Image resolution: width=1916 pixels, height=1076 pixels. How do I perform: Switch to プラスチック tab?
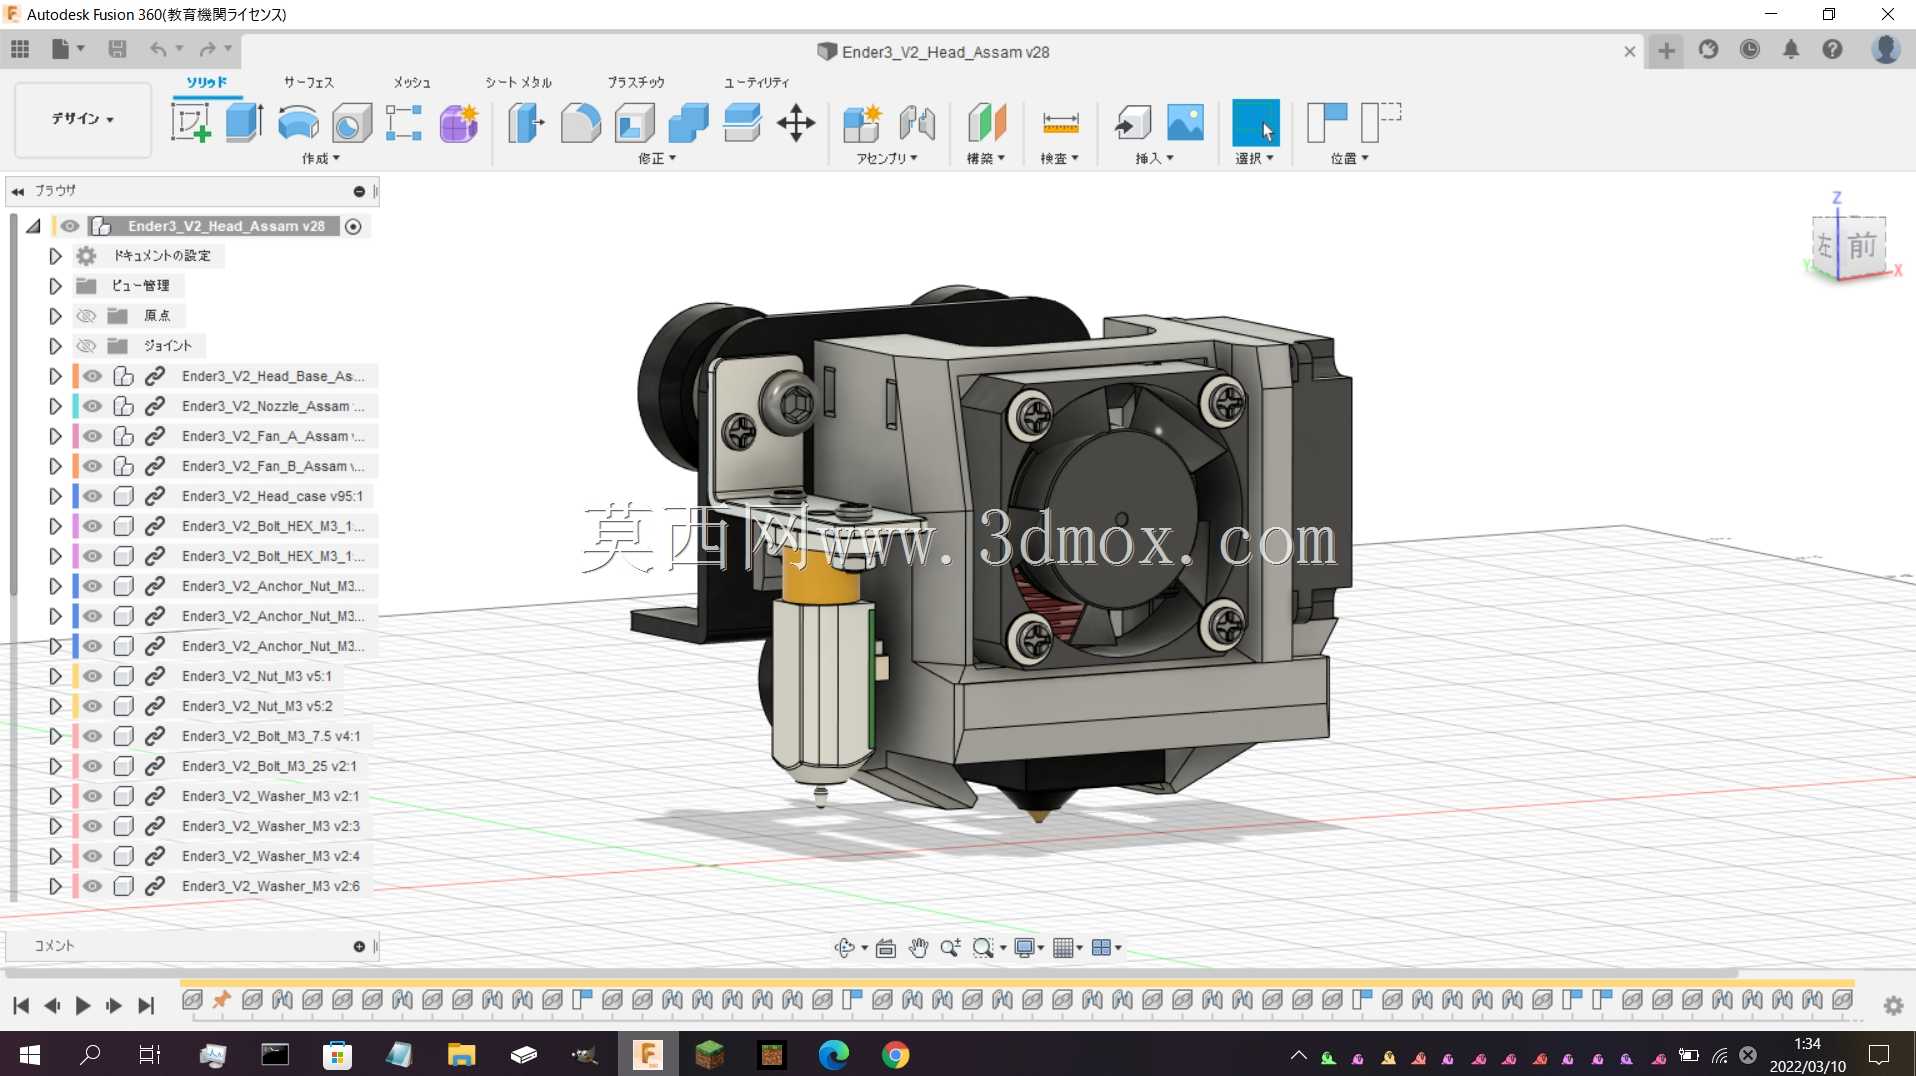[x=636, y=82]
